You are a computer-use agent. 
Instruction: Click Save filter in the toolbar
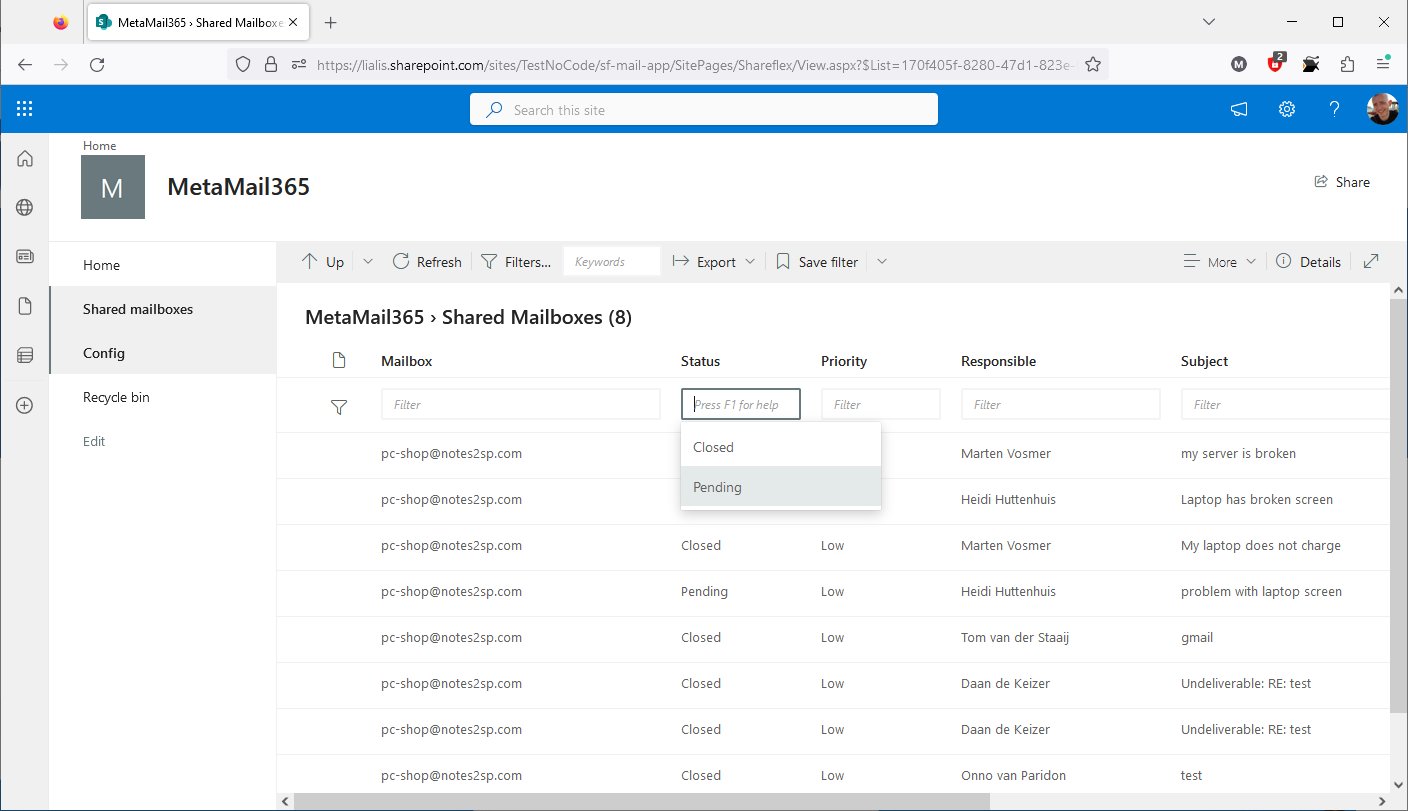(x=817, y=262)
